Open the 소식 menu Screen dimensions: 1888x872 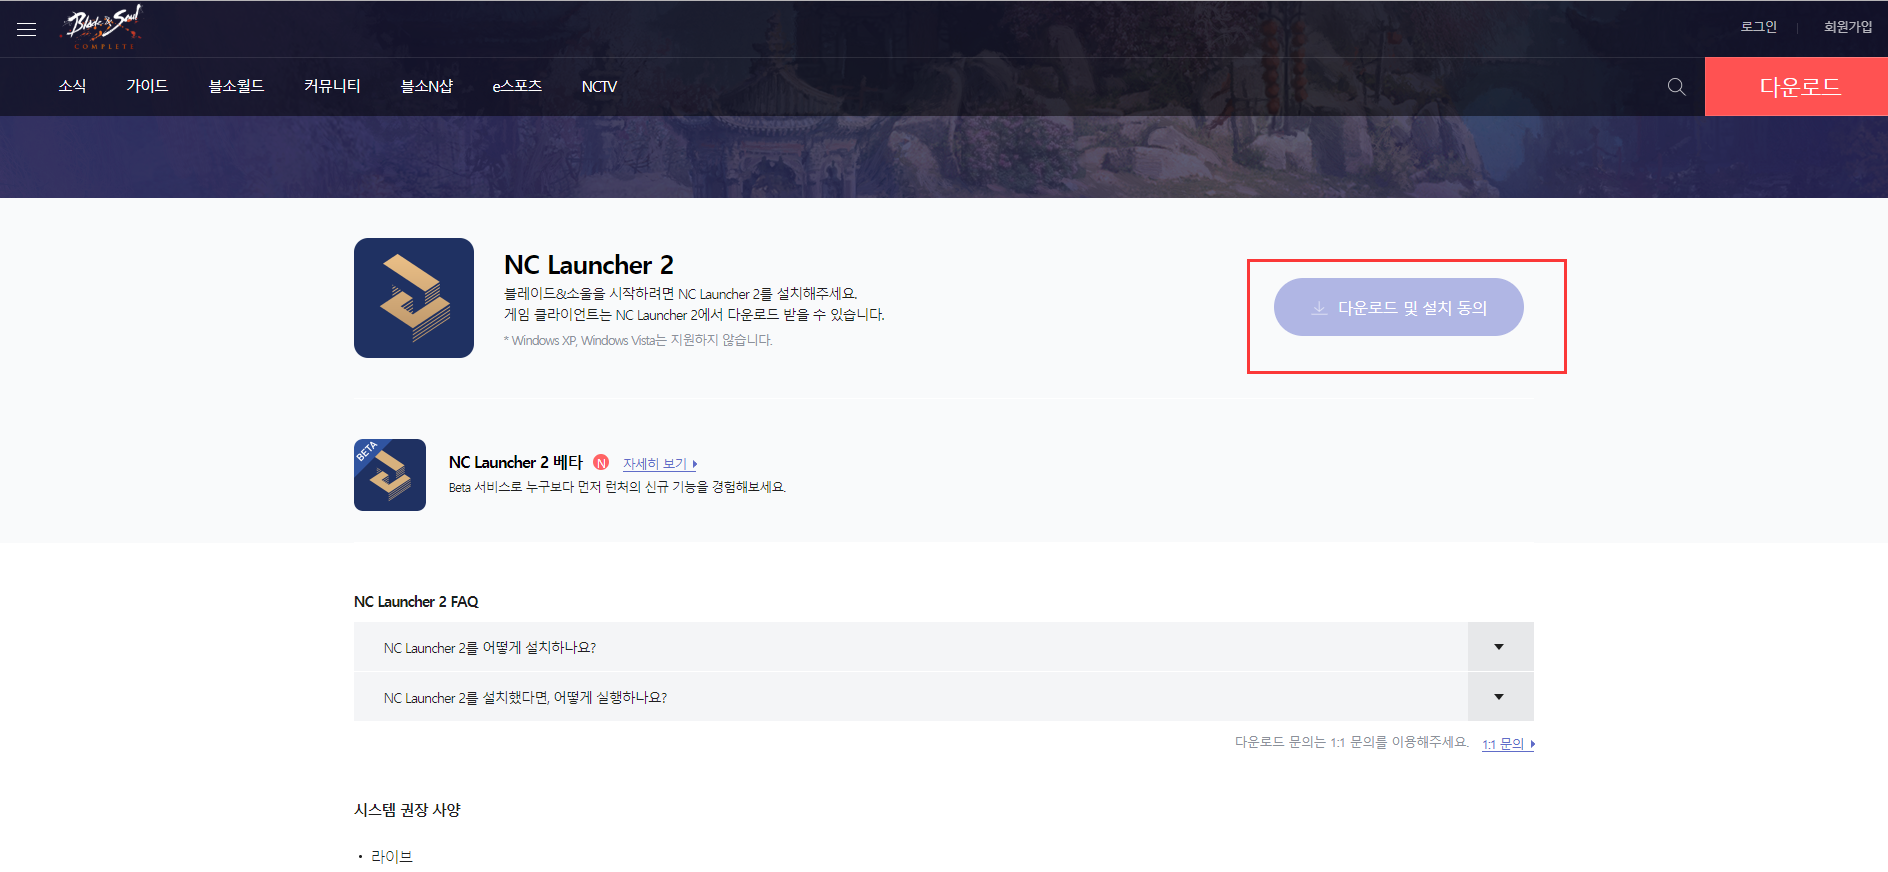(72, 87)
